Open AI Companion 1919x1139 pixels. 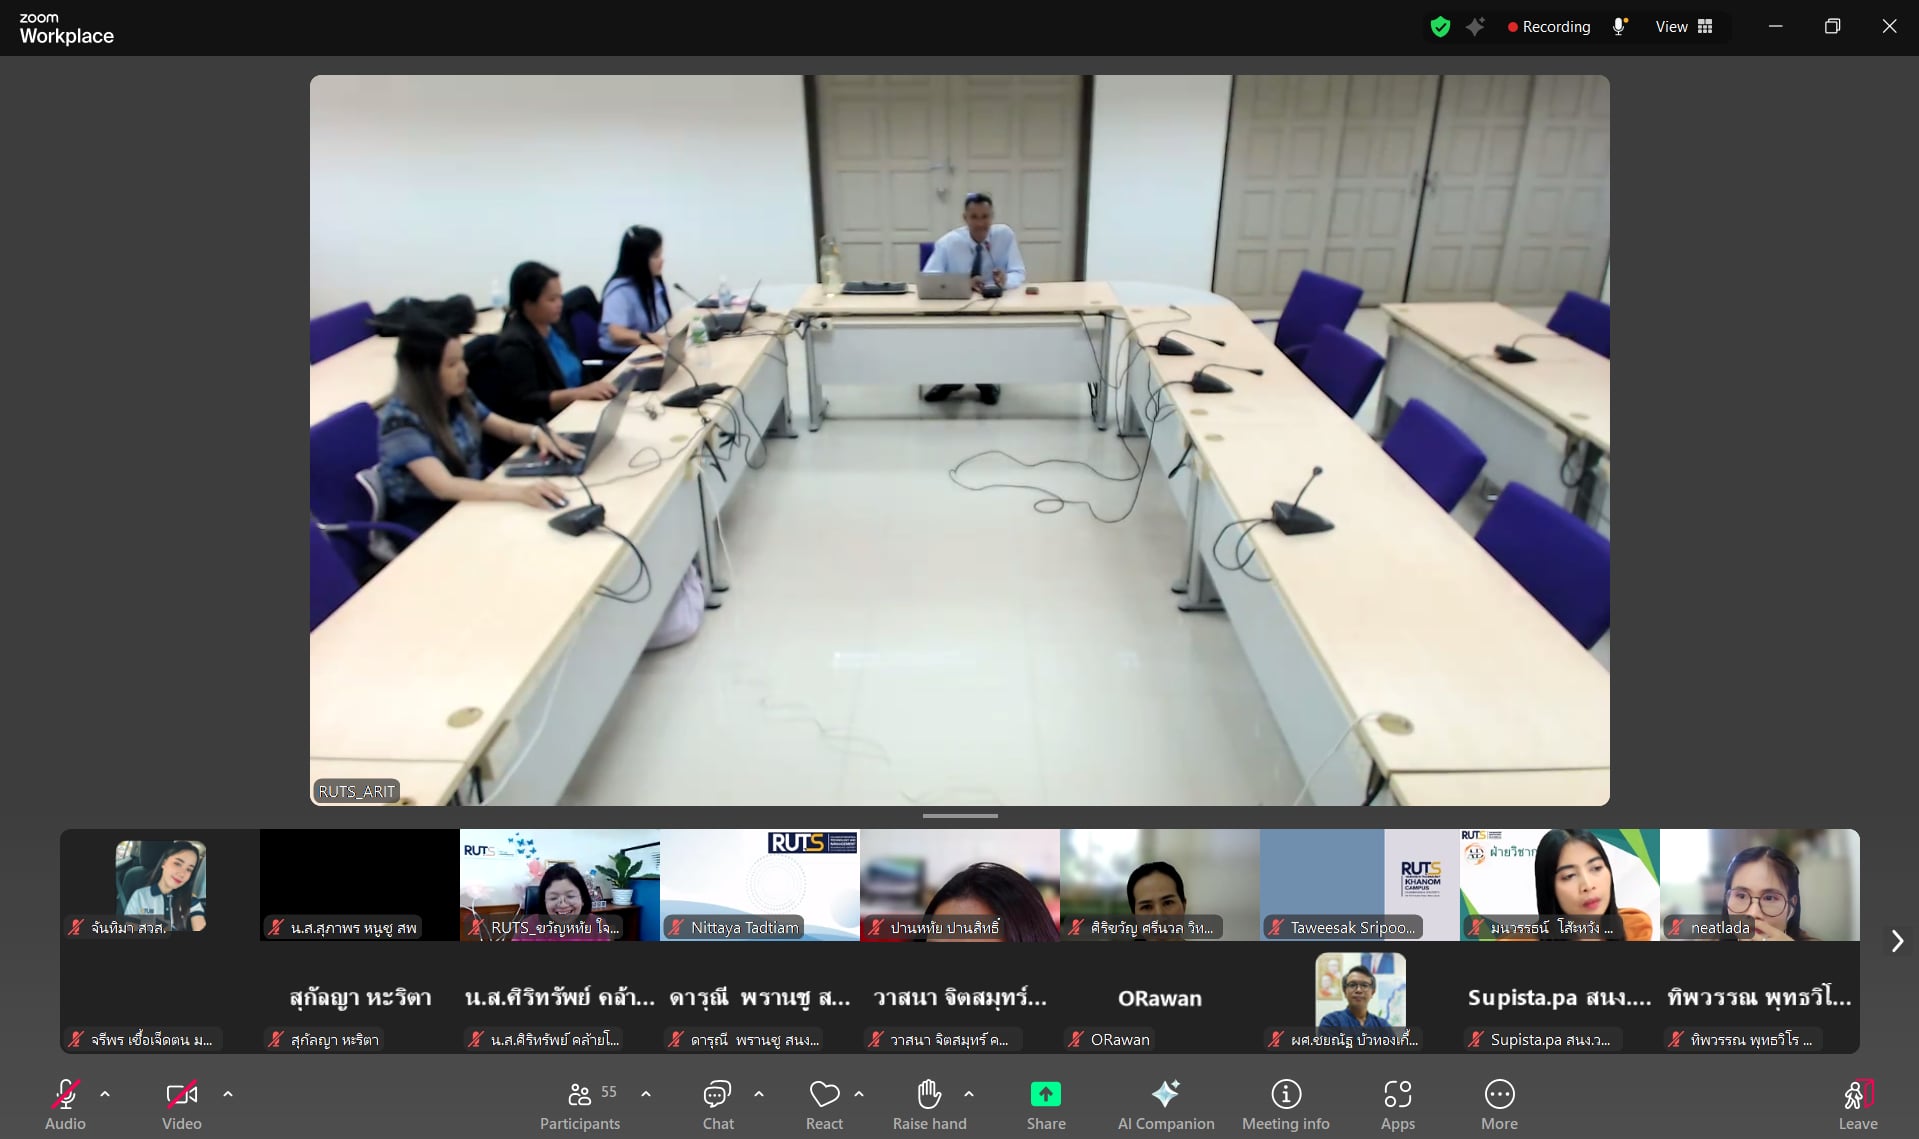click(1165, 1104)
